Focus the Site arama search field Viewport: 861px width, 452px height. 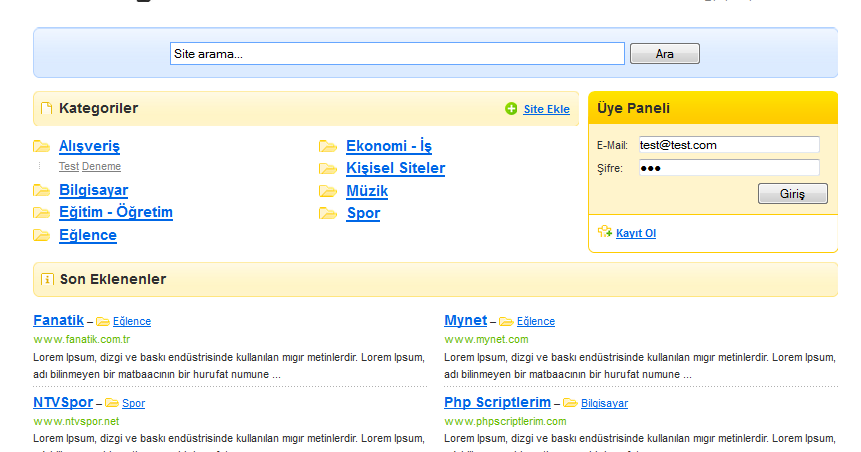[x=398, y=54]
